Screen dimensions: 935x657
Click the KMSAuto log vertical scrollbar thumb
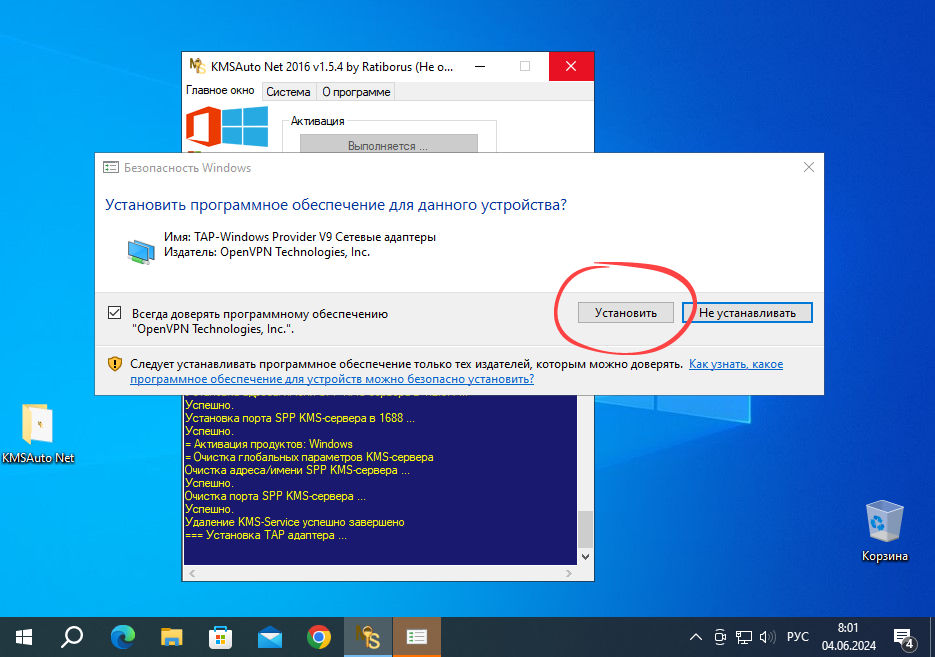586,529
